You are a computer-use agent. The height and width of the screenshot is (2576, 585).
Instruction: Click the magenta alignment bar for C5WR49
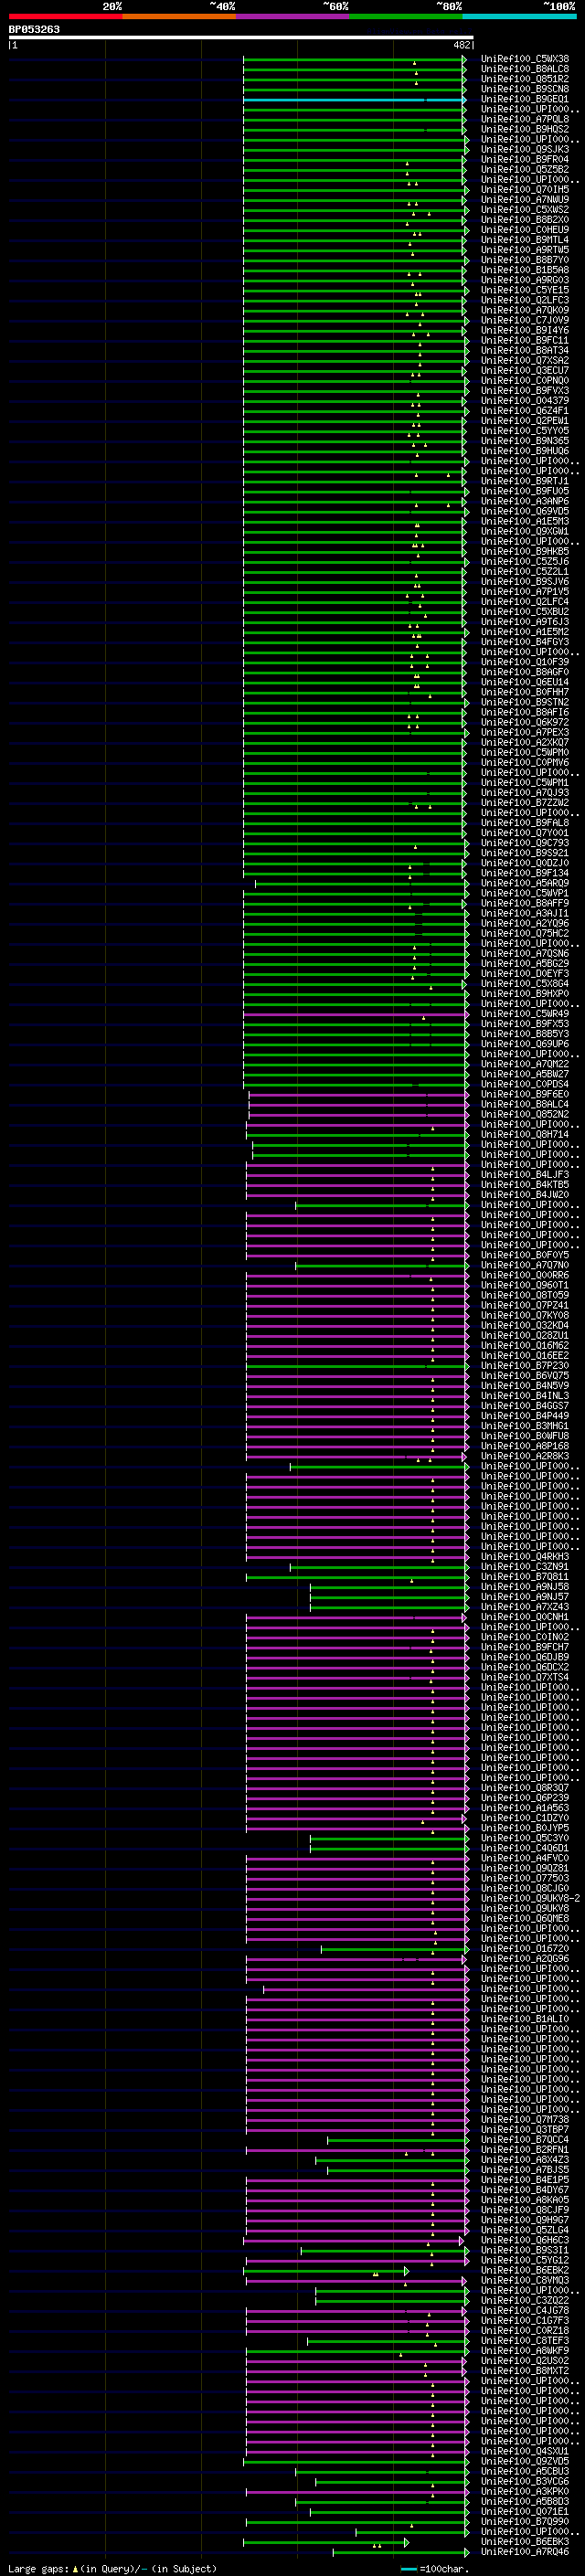pos(355,1014)
